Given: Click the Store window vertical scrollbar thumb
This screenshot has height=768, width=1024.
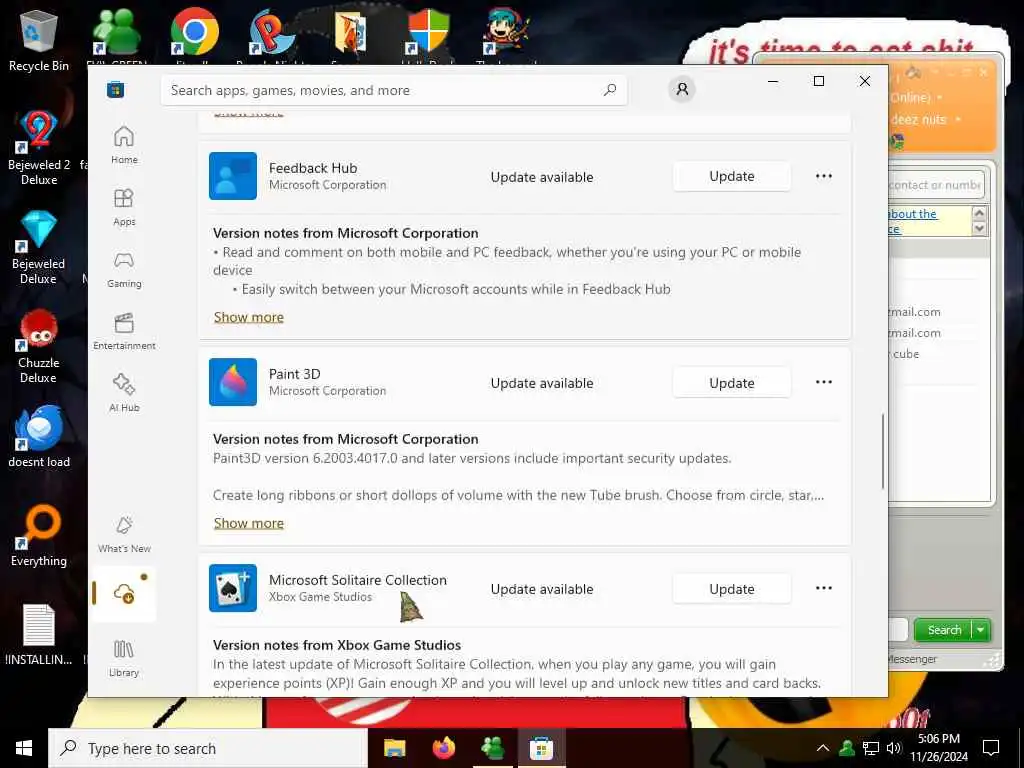Looking at the screenshot, I should pos(882,451).
